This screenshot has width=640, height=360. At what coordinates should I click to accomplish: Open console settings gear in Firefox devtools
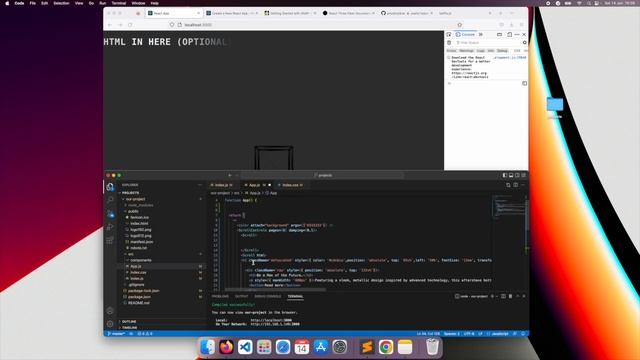tap(524, 42)
